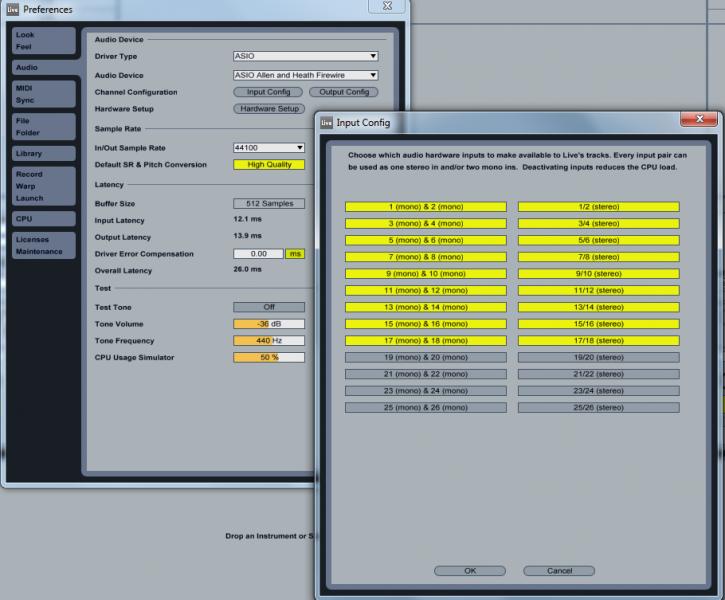Enable 21 (mono) & 22 (mono) inputs
The width and height of the screenshot is (725, 600).
426,374
